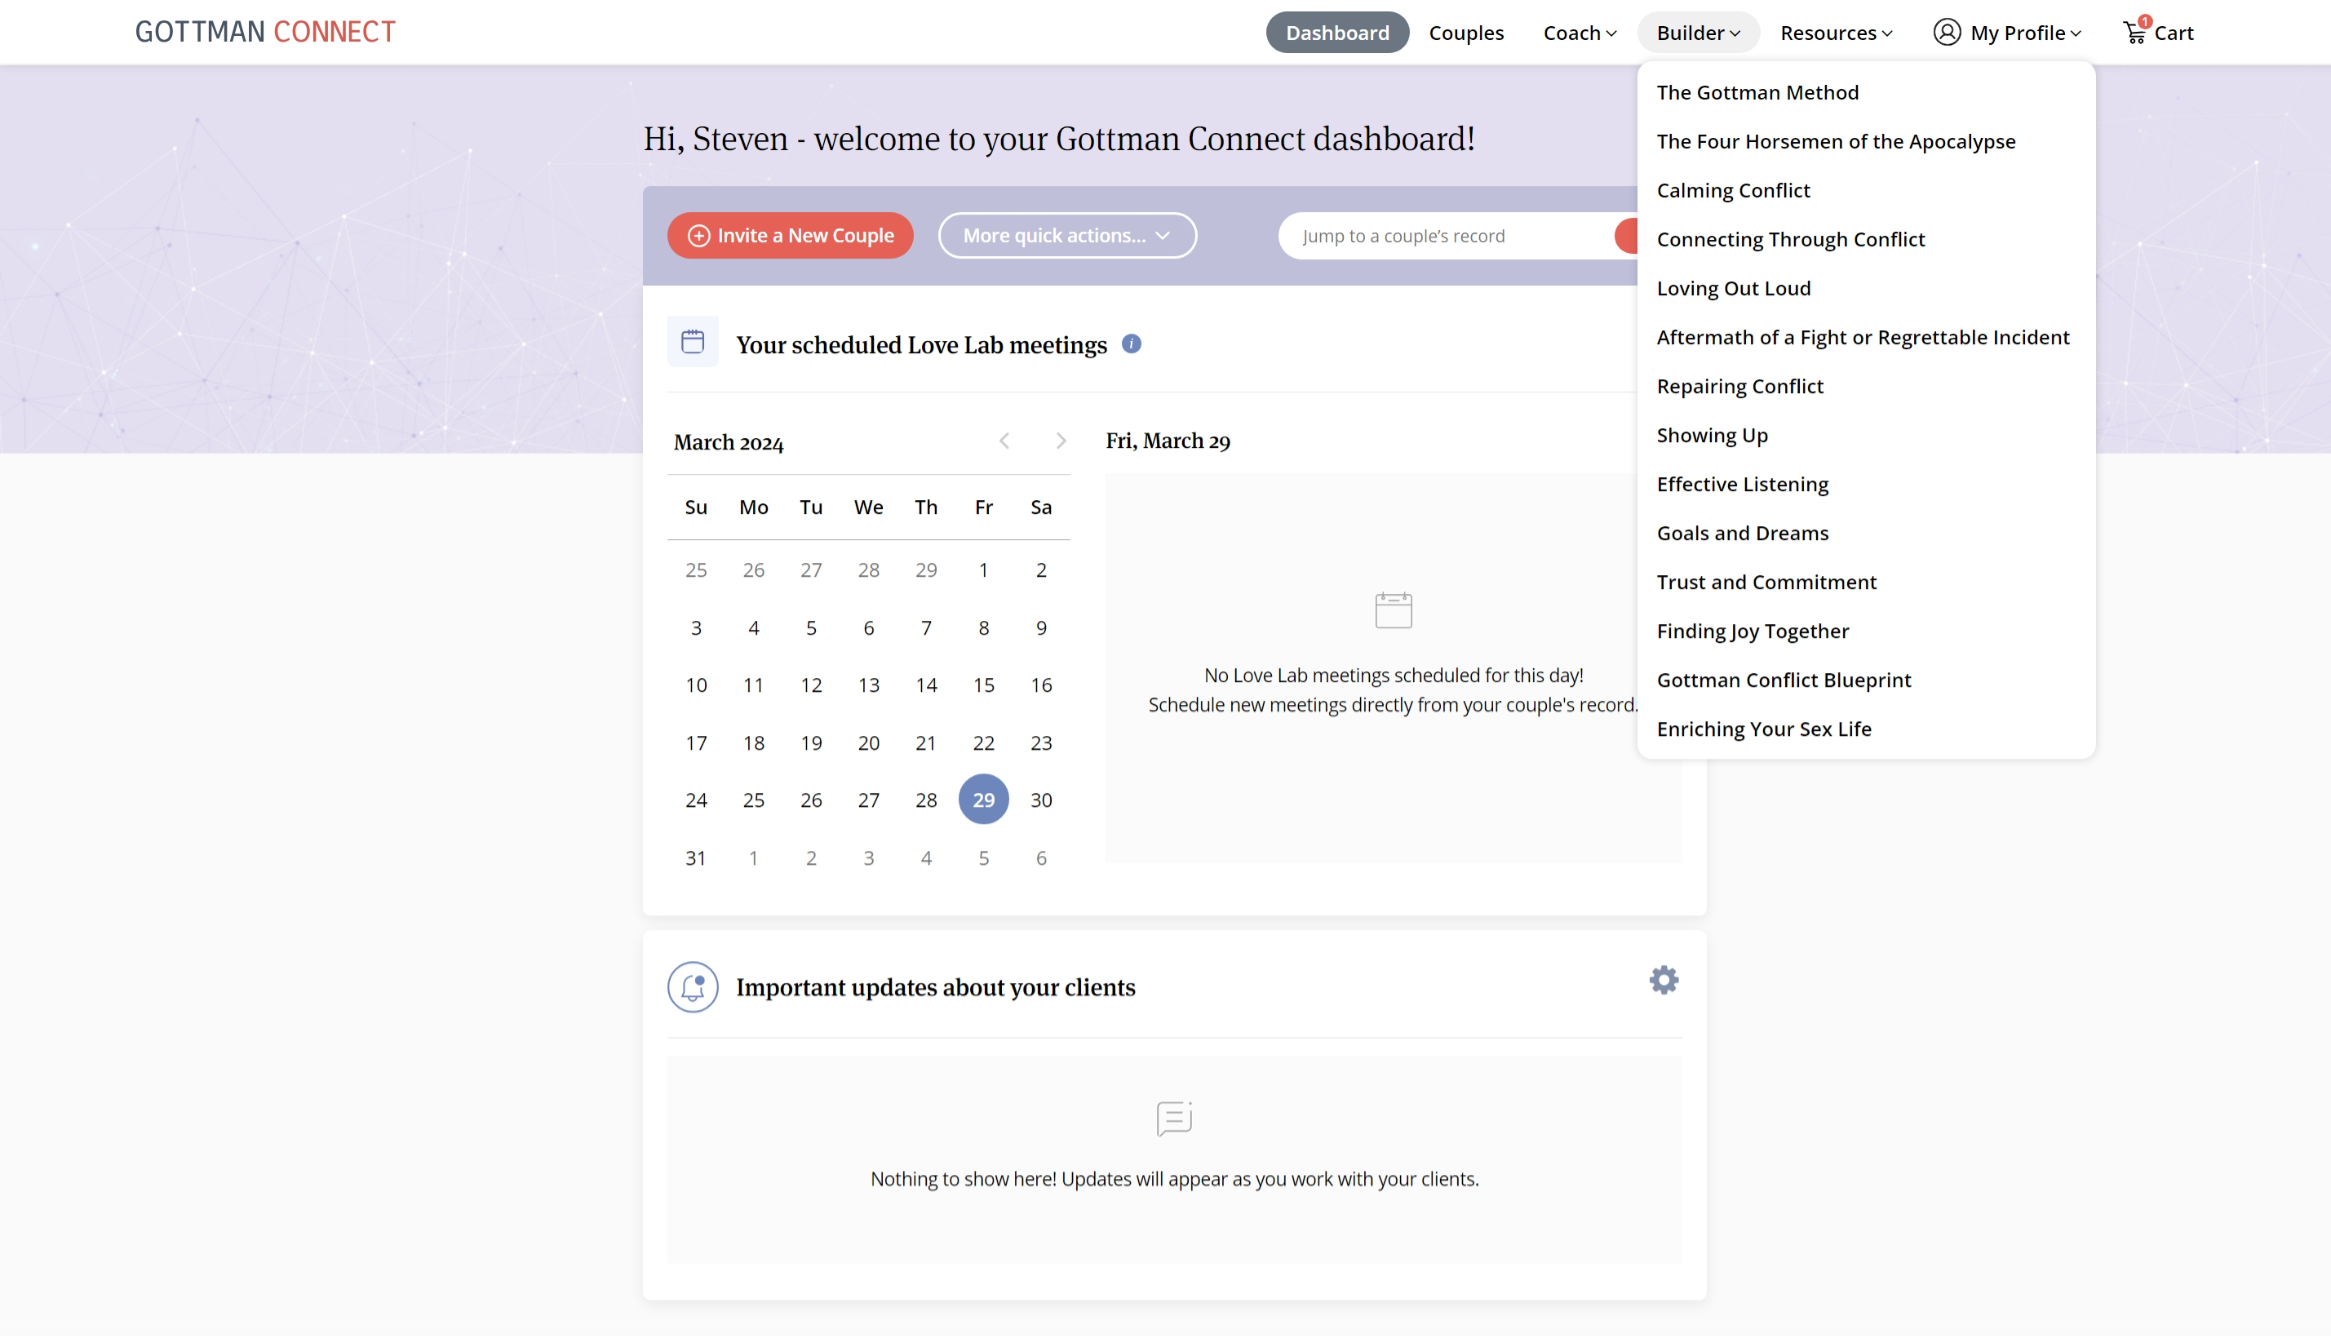The height and width of the screenshot is (1336, 2331).
Task: Select Calming Conflict menu item
Action: pyautogui.click(x=1733, y=191)
